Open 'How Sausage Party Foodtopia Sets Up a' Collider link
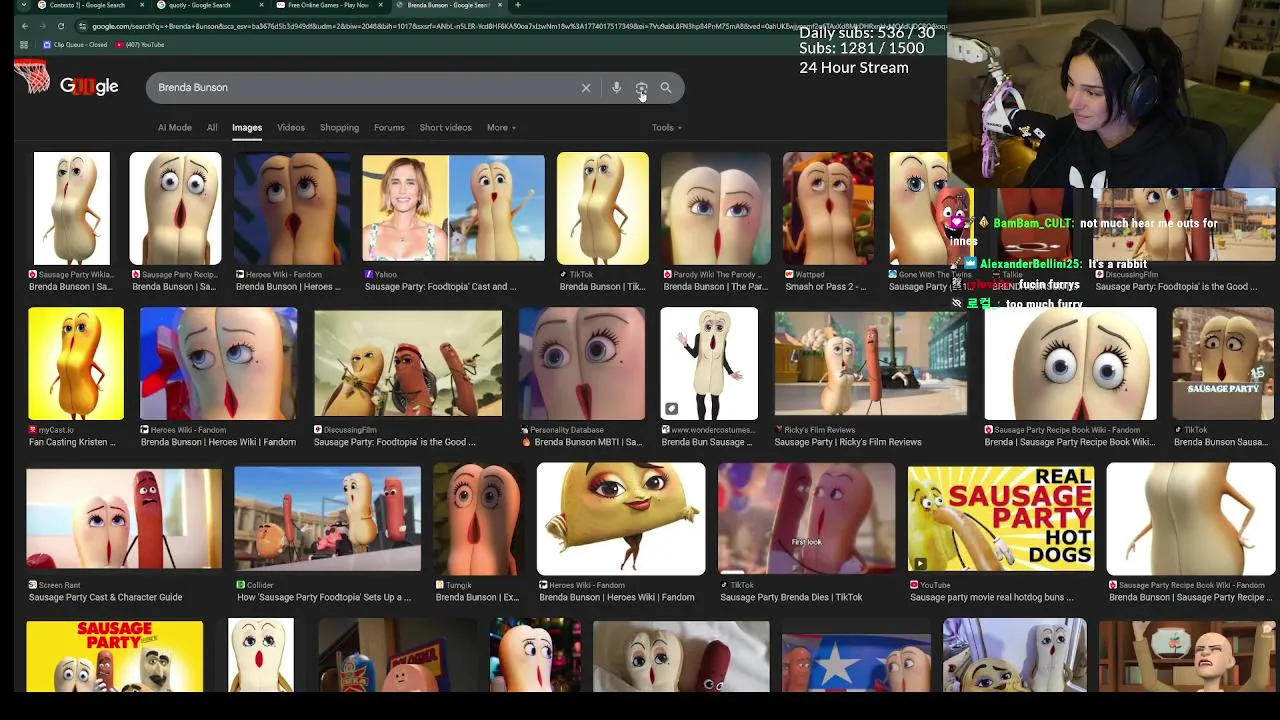 coord(324,597)
